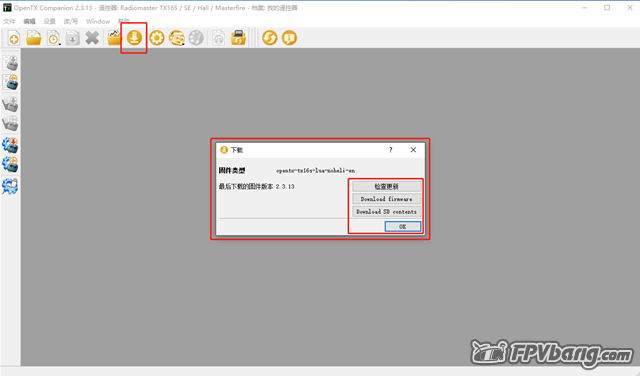Viewport: 640px width, 376px height.
Task: Minimize the OpenTX Companion window
Action: coord(584,8)
